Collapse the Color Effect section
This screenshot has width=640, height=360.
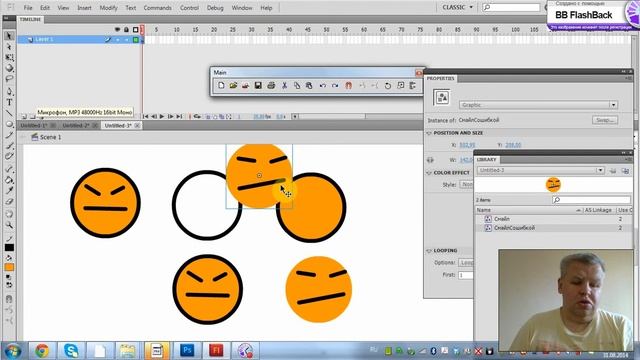click(x=429, y=173)
